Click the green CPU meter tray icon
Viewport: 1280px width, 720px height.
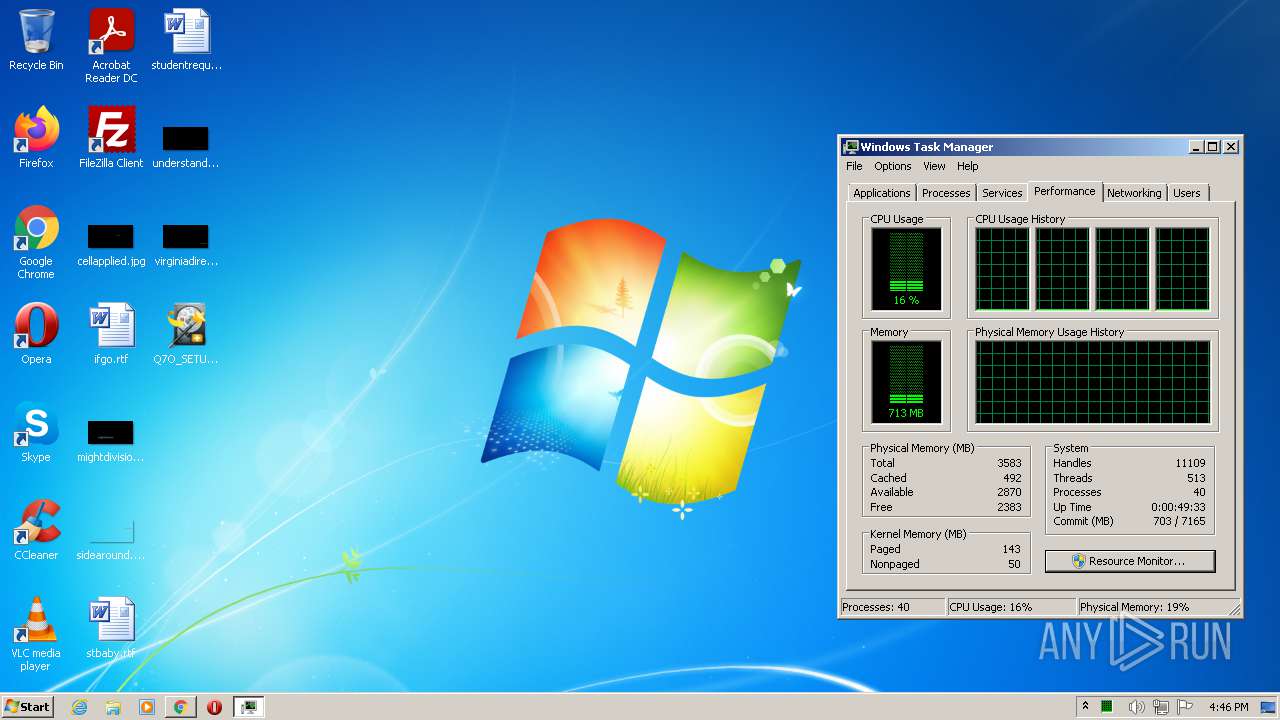point(1107,707)
